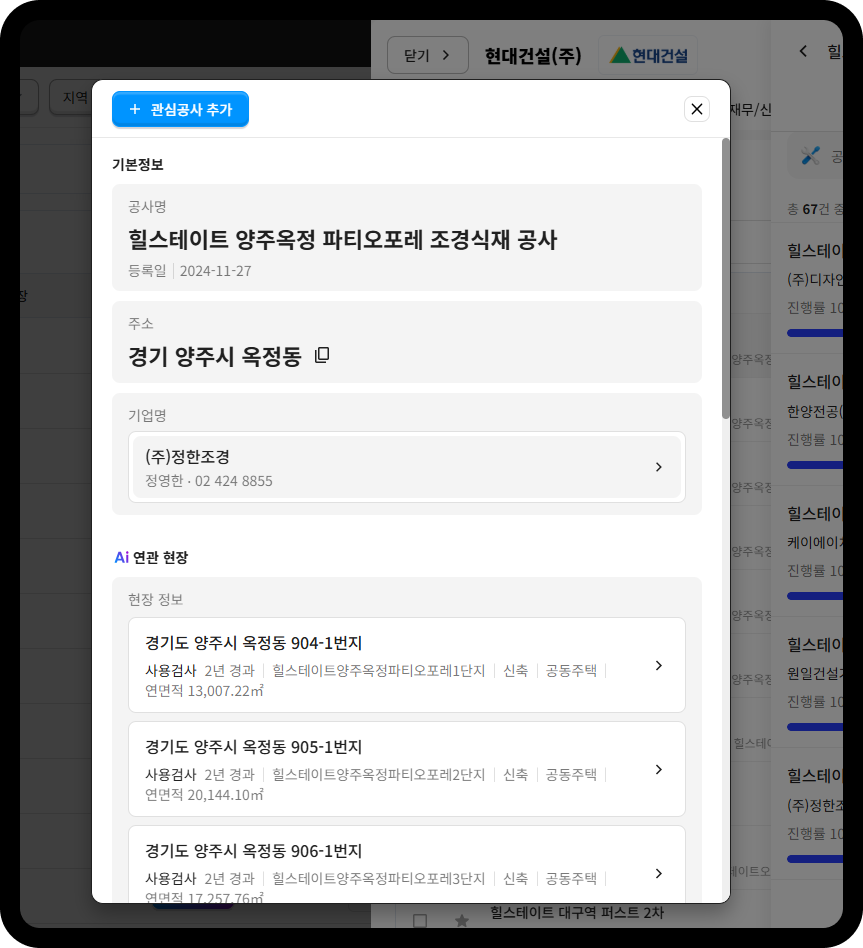The width and height of the screenshot is (863, 948).
Task: Click the progress bar under 원일건설
Action: 815,727
